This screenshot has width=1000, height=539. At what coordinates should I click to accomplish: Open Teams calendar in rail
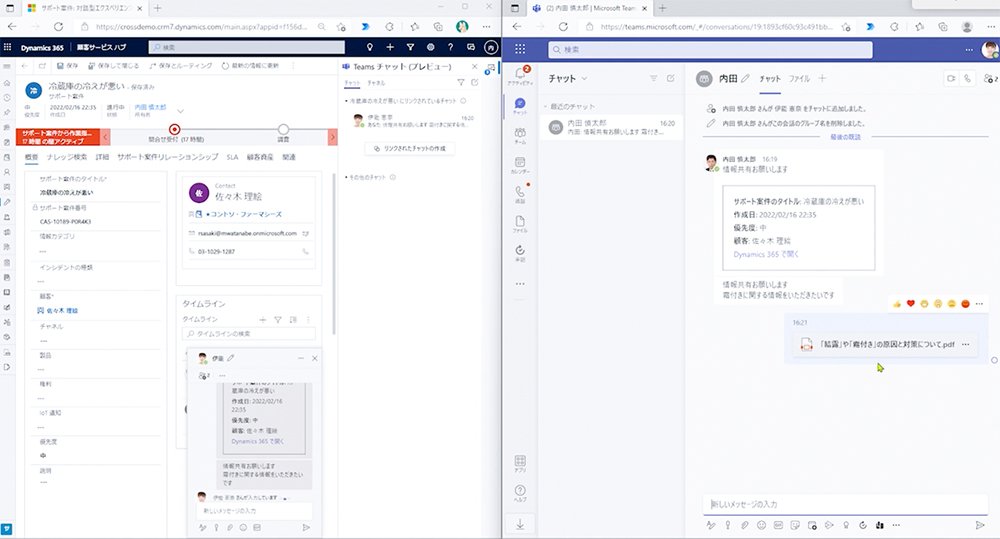(520, 165)
